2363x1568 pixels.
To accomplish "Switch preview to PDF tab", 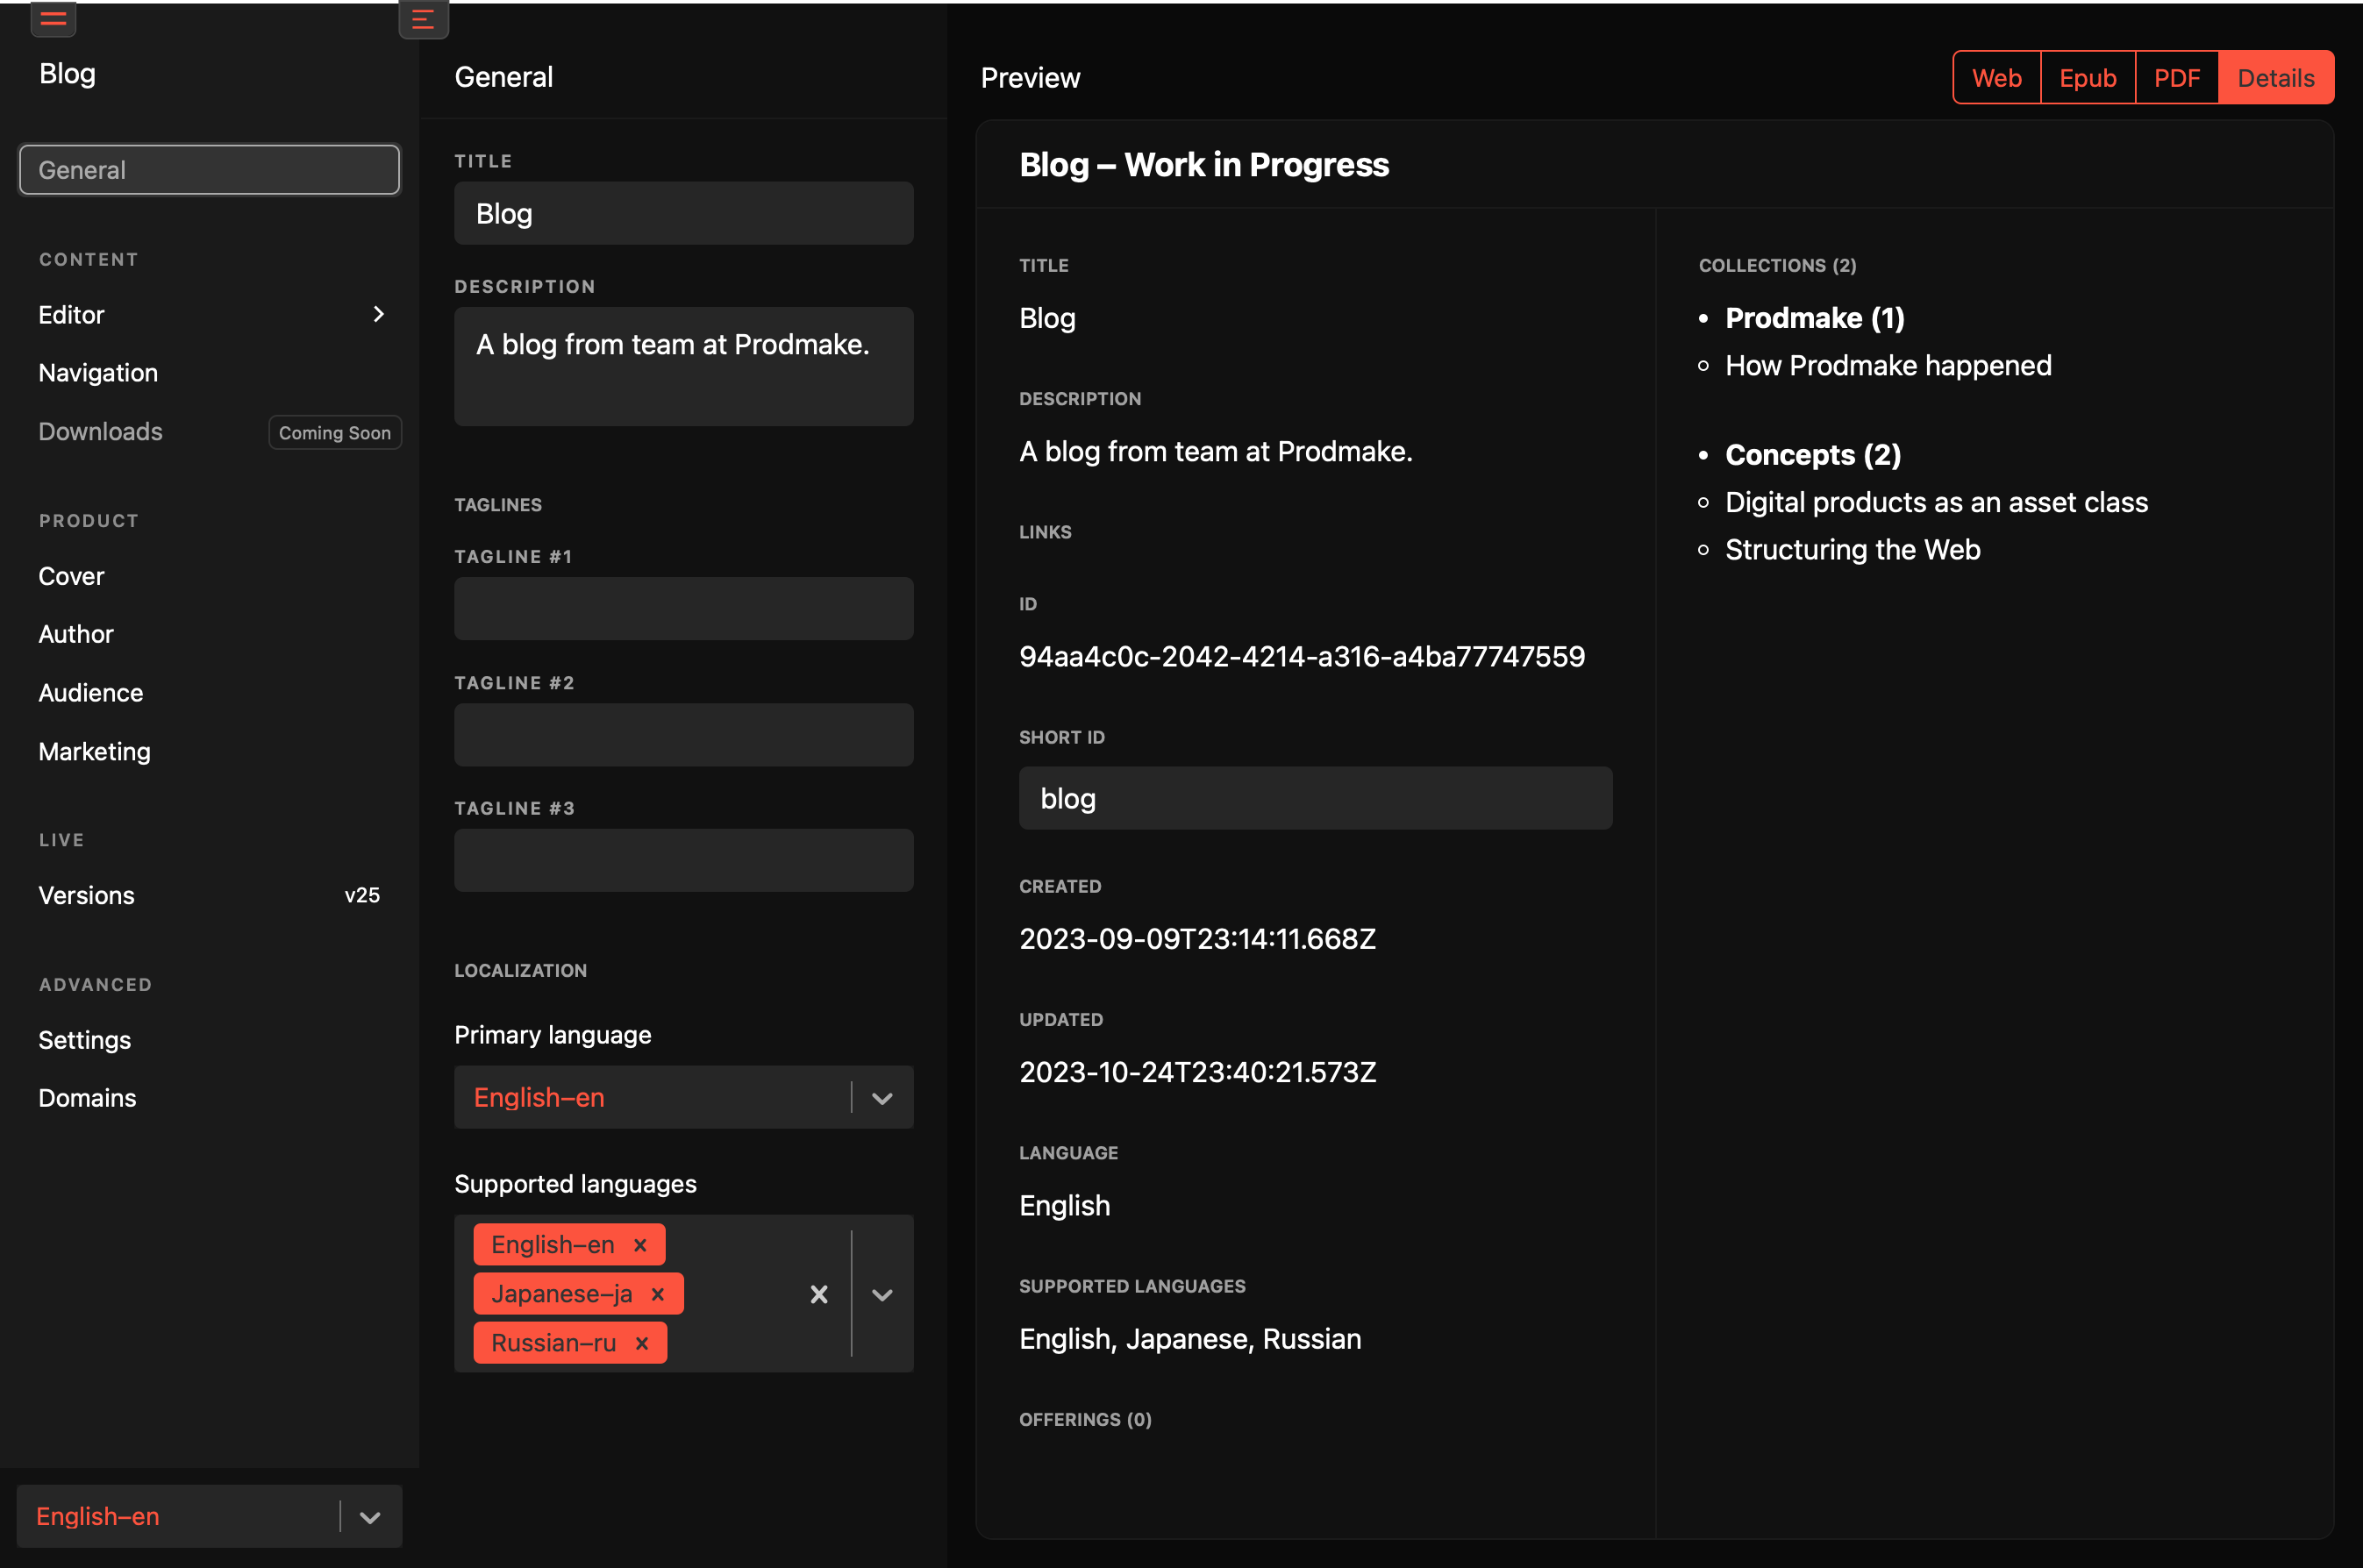I will pos(2176,78).
